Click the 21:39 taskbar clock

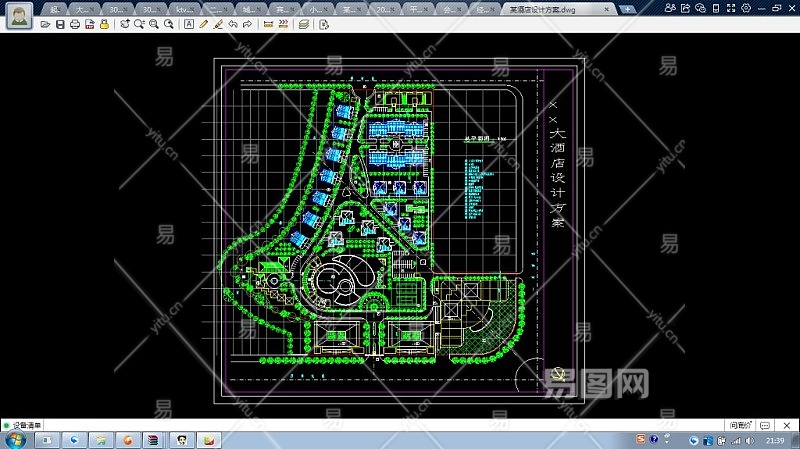tap(774, 440)
